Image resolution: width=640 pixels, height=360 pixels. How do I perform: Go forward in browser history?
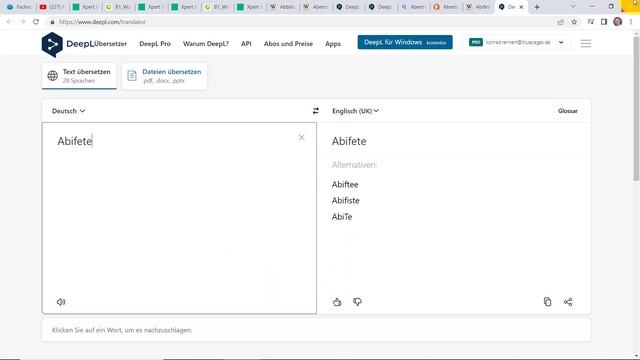pyautogui.click(x=22, y=22)
